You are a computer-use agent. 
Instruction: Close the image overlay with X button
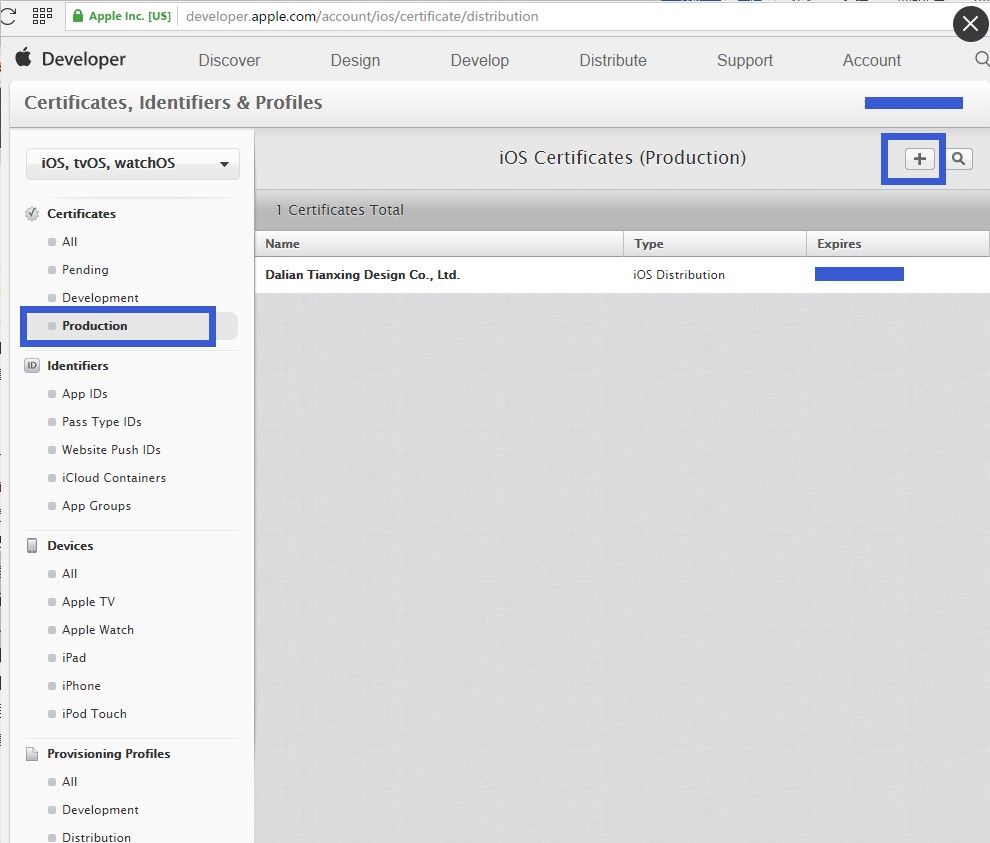[970, 24]
